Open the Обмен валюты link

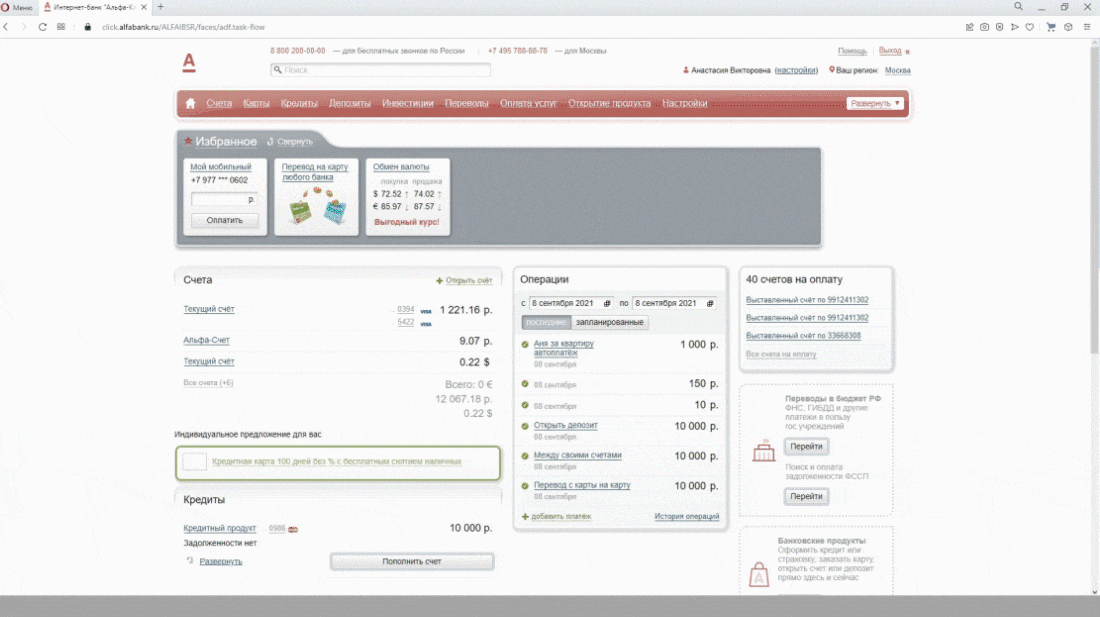[x=401, y=167]
